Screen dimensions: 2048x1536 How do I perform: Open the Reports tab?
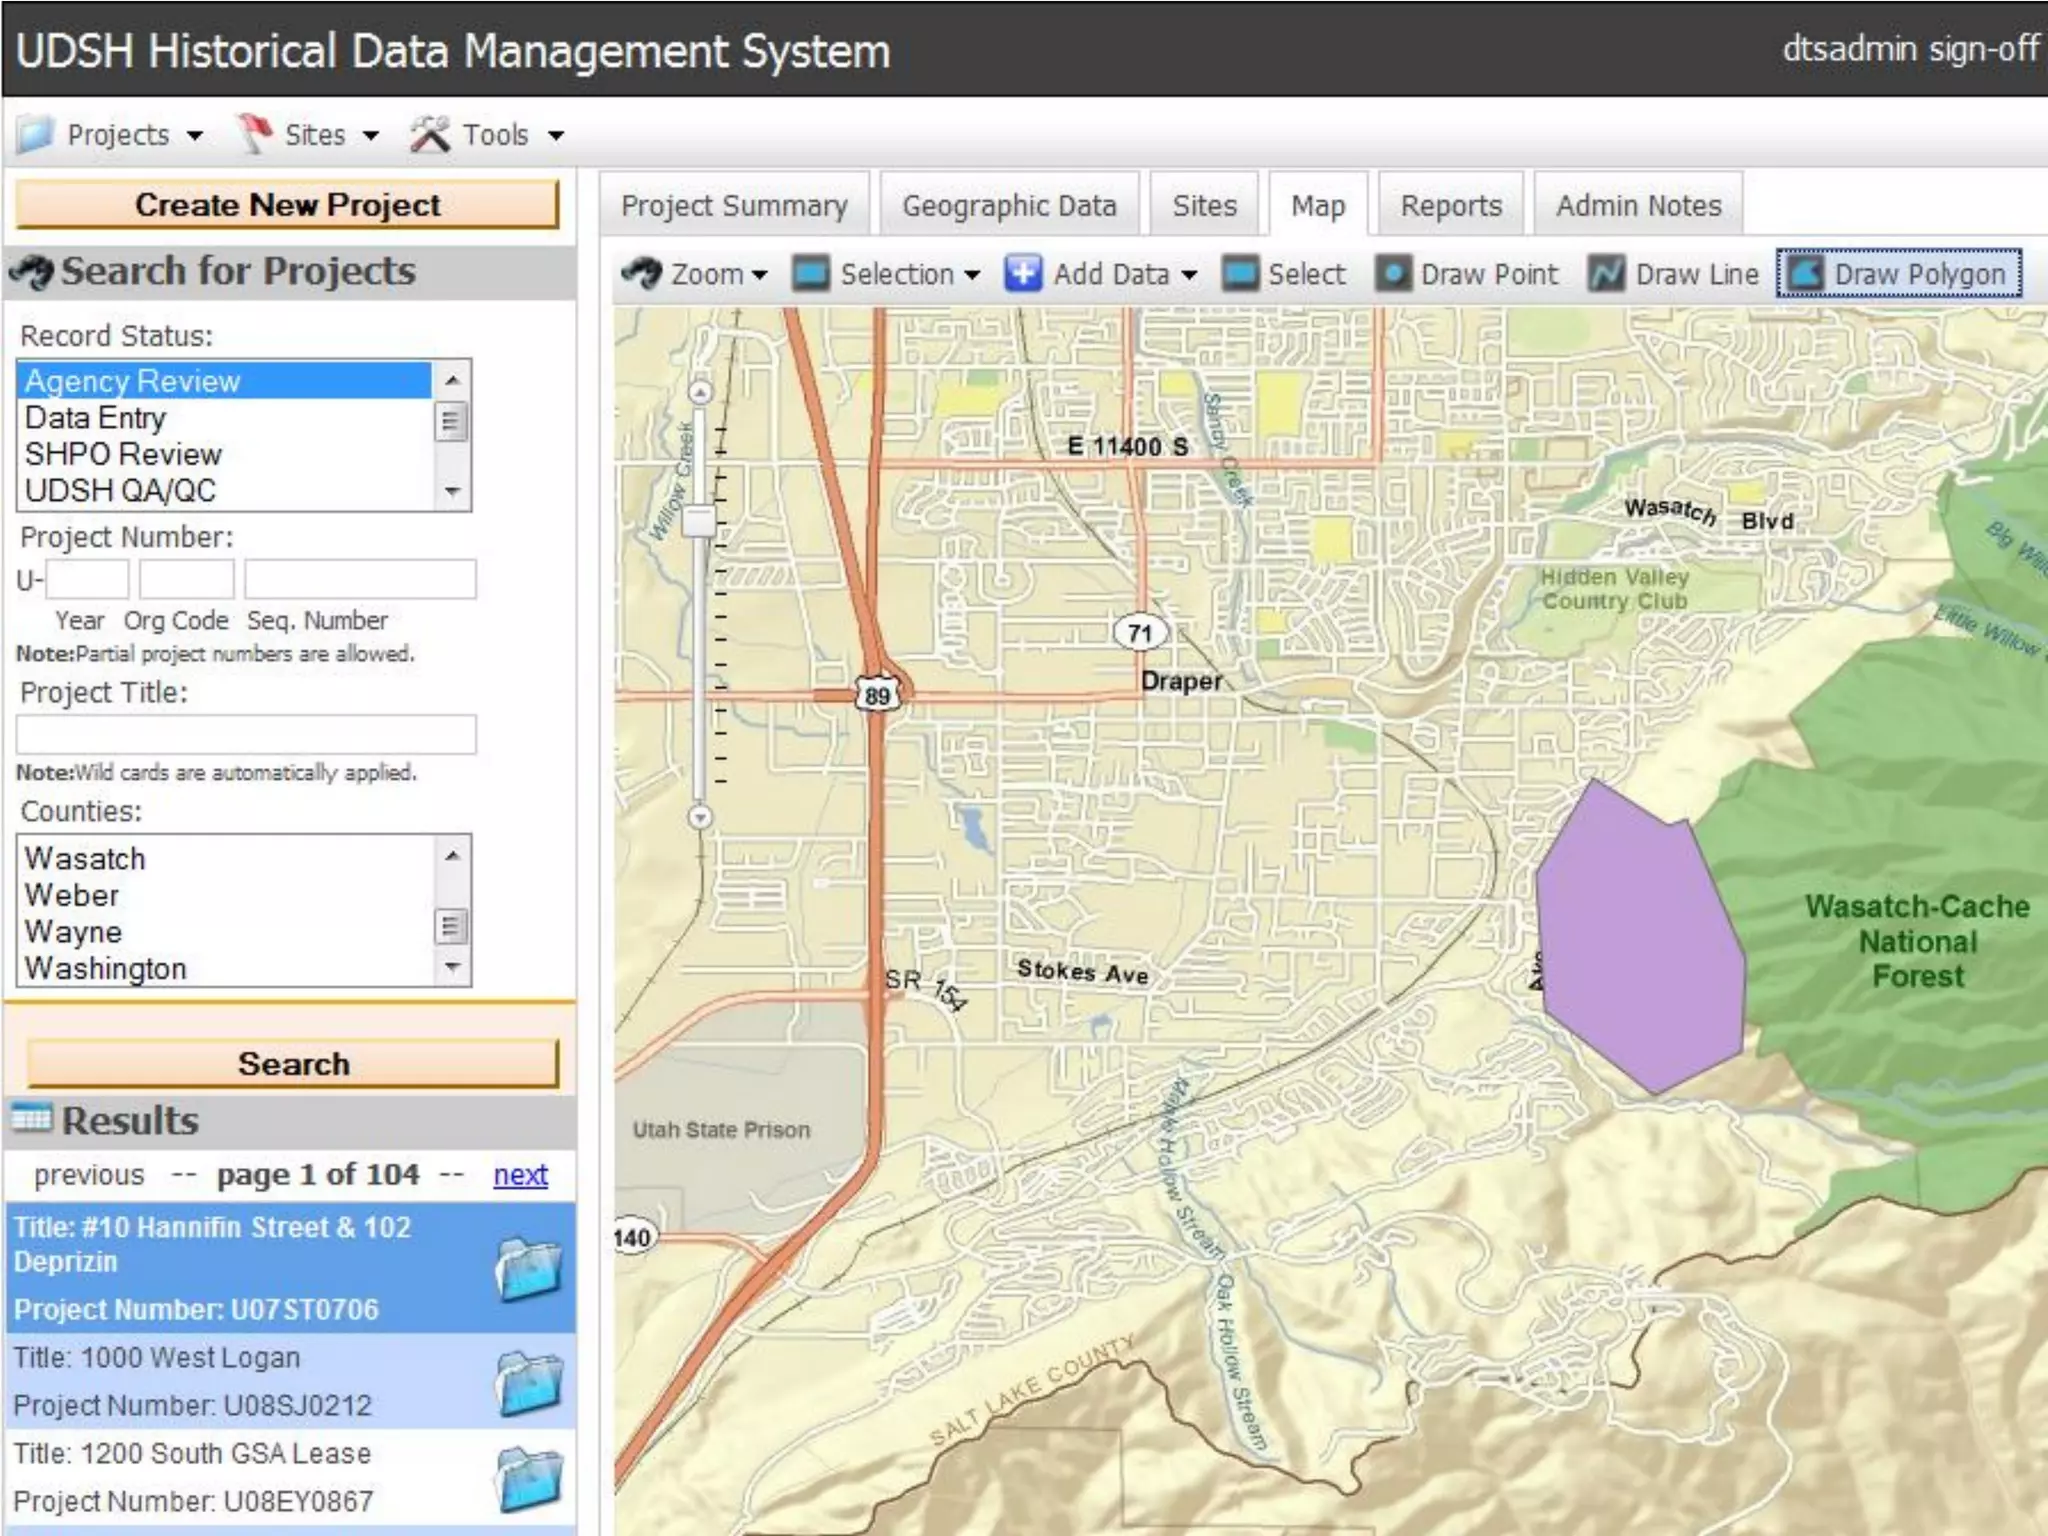tap(1451, 206)
